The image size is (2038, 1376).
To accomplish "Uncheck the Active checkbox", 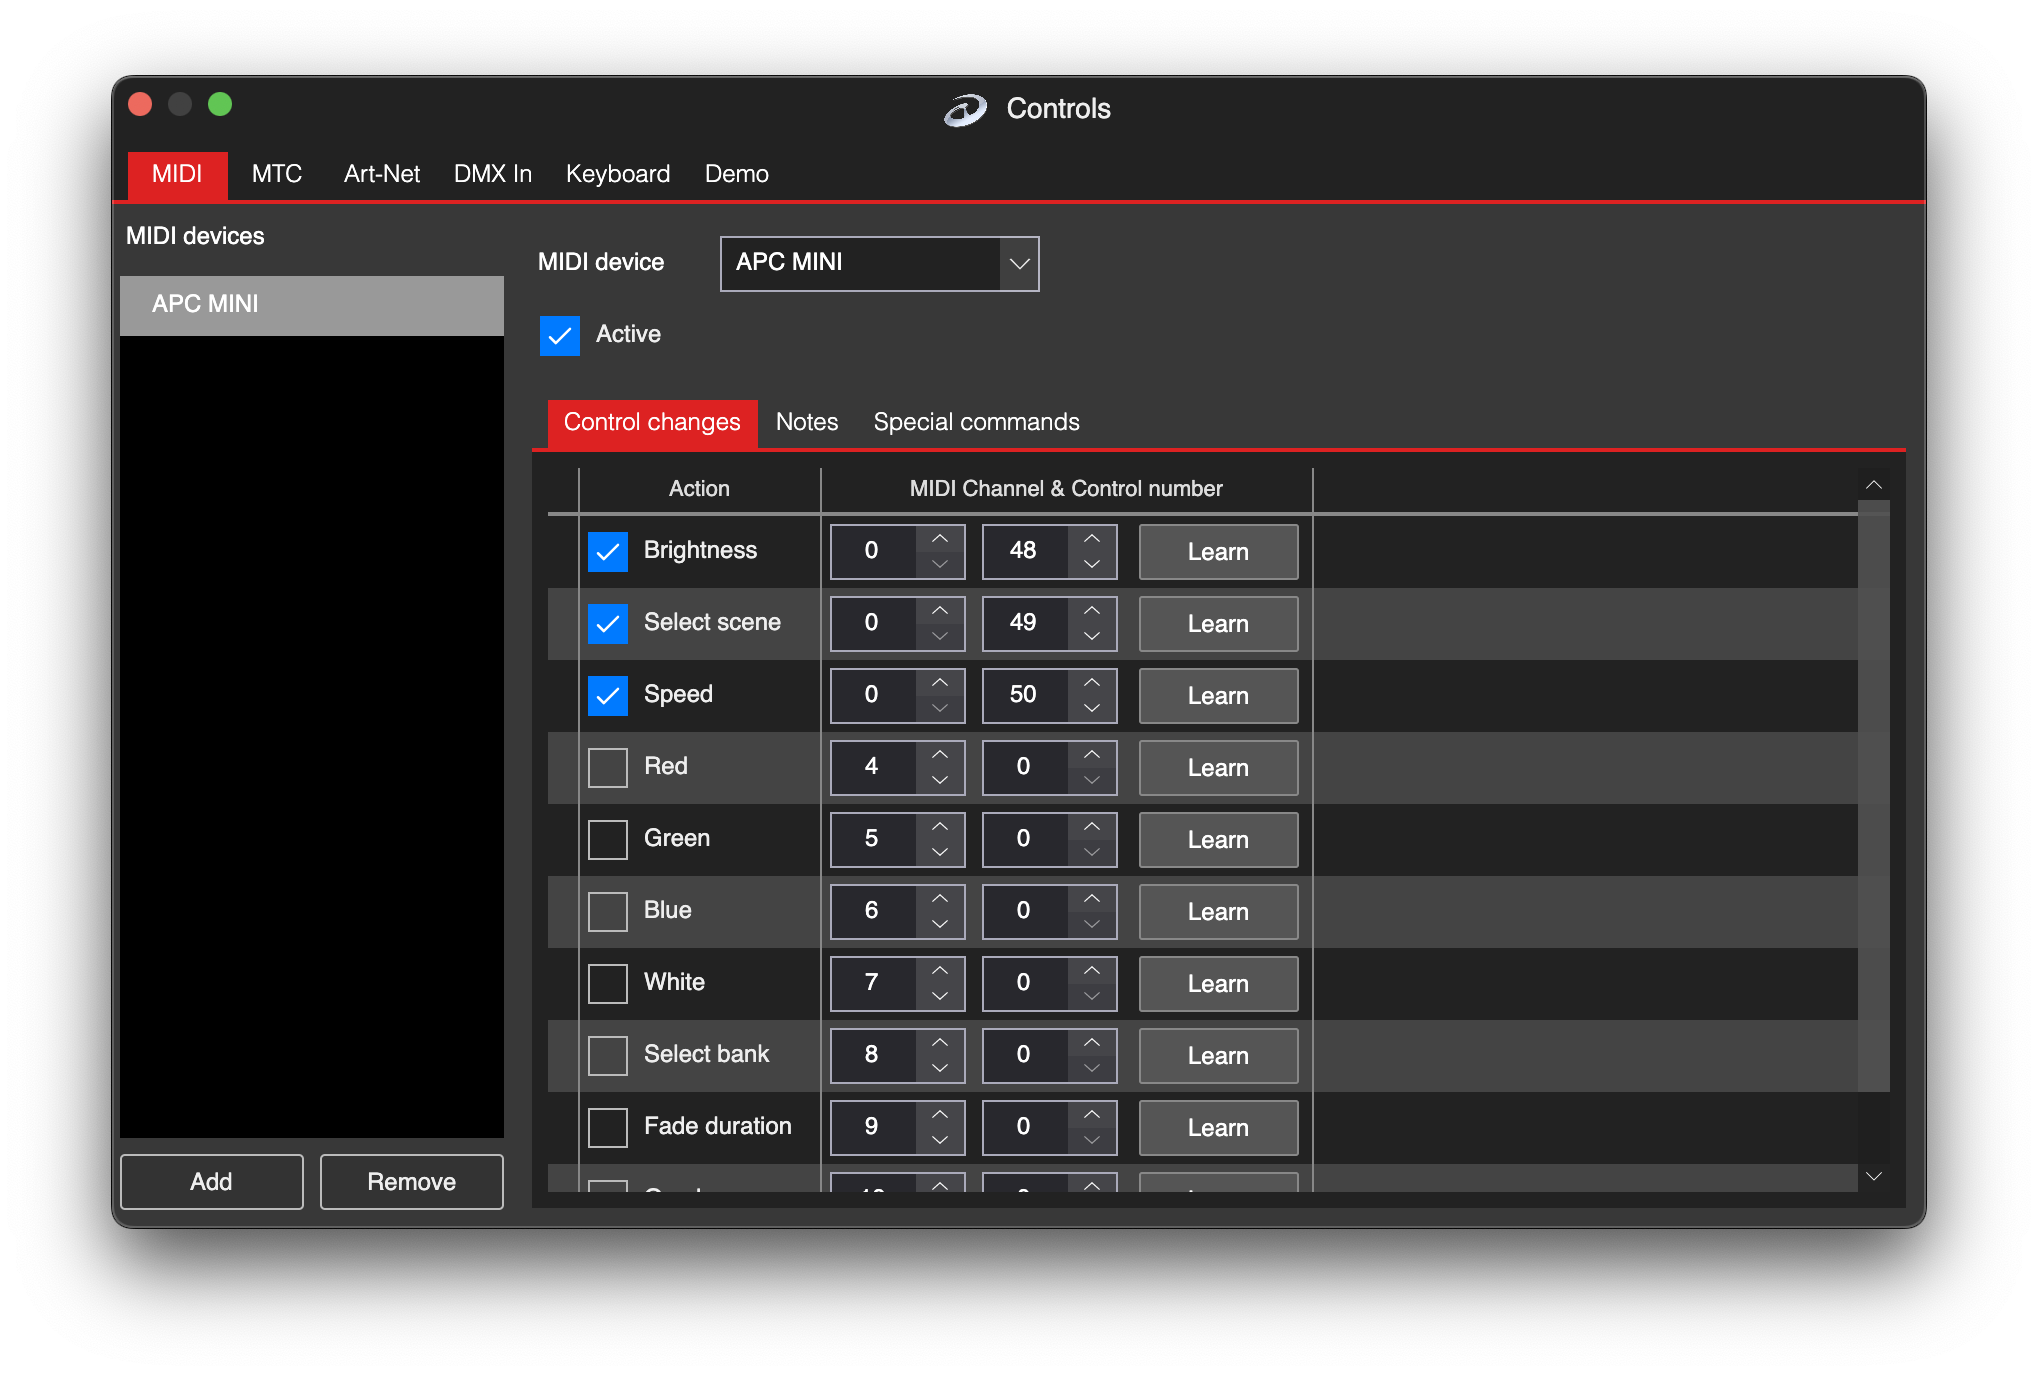I will (x=560, y=335).
